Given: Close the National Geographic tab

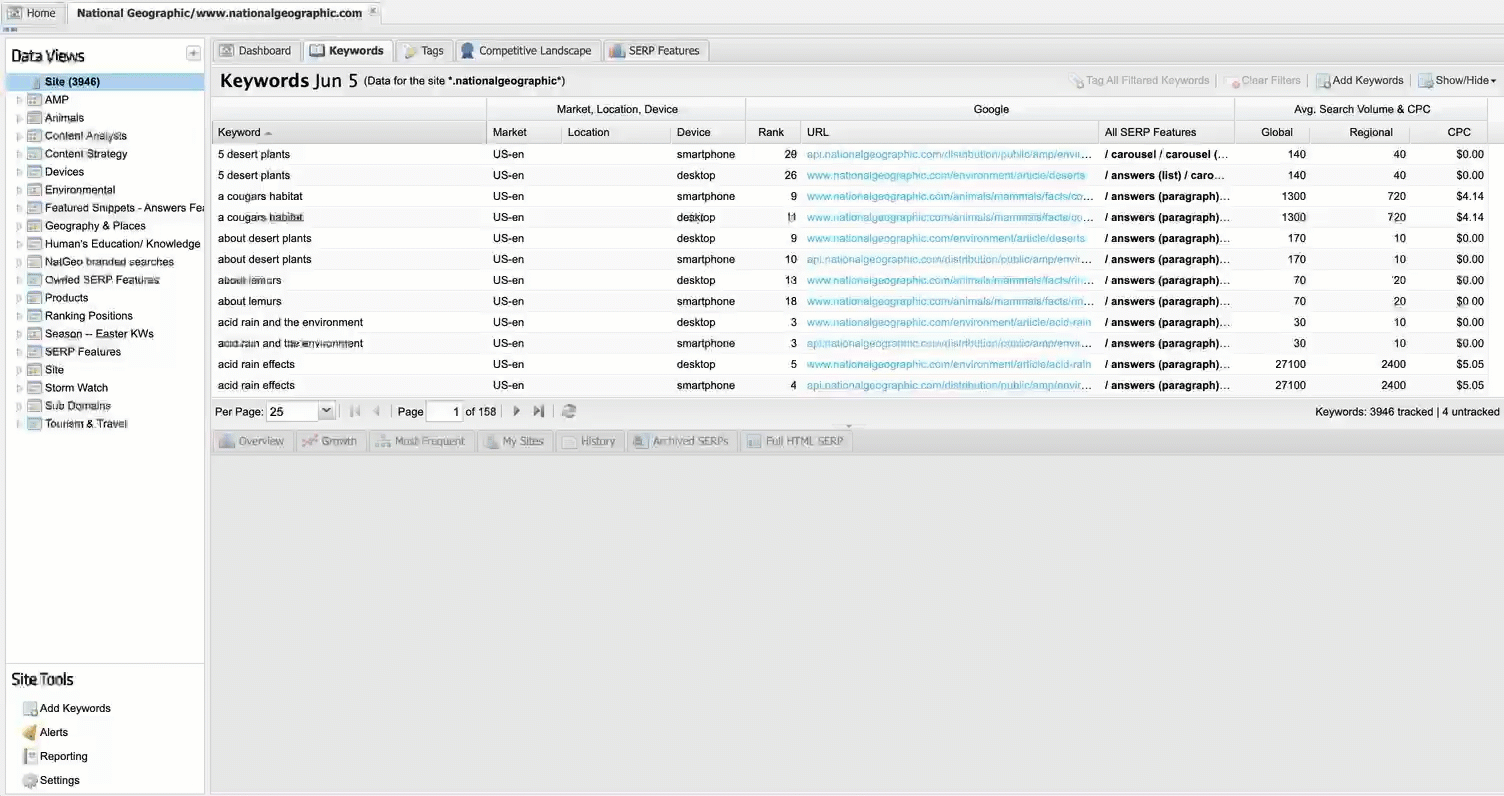Looking at the screenshot, I should coord(373,12).
